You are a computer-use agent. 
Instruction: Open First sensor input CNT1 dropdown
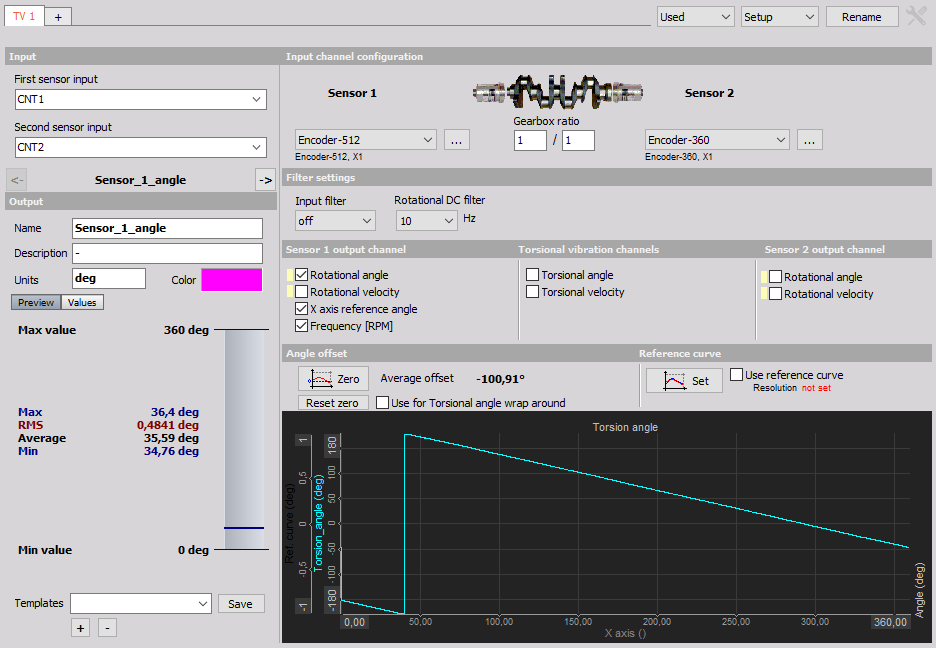(141, 100)
